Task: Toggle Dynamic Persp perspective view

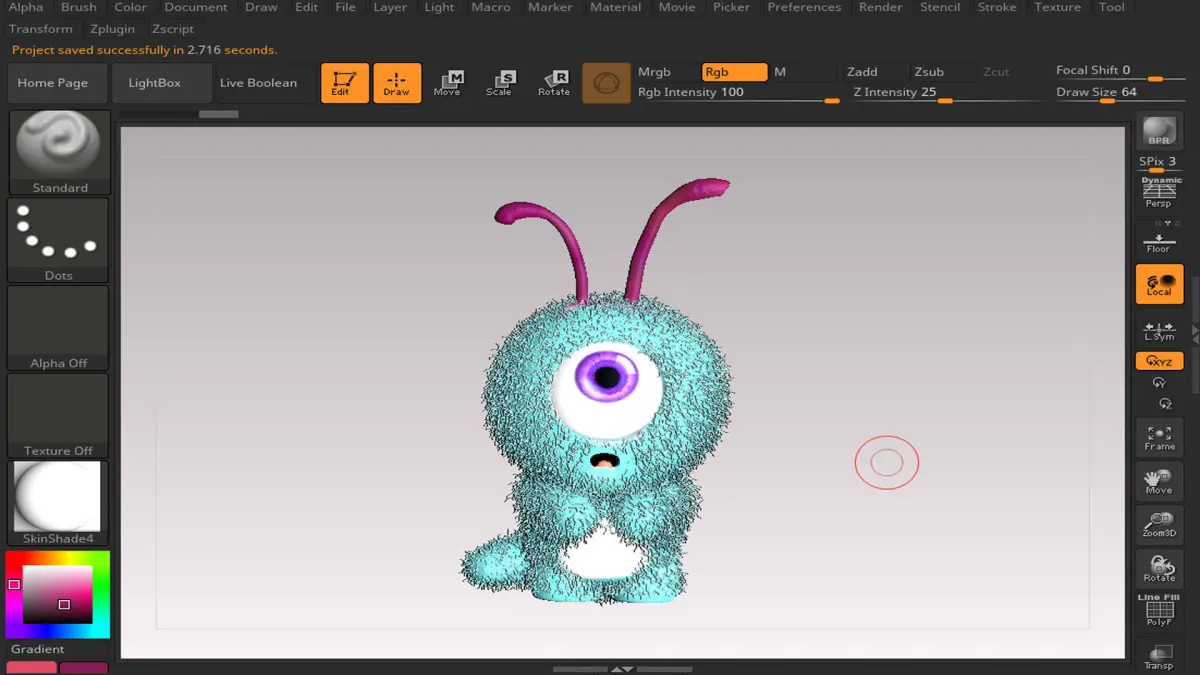Action: tap(1159, 192)
